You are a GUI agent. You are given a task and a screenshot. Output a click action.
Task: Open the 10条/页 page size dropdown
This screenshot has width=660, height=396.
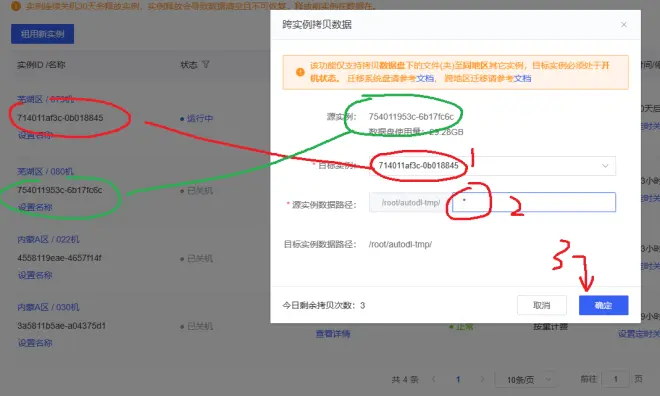[525, 380]
